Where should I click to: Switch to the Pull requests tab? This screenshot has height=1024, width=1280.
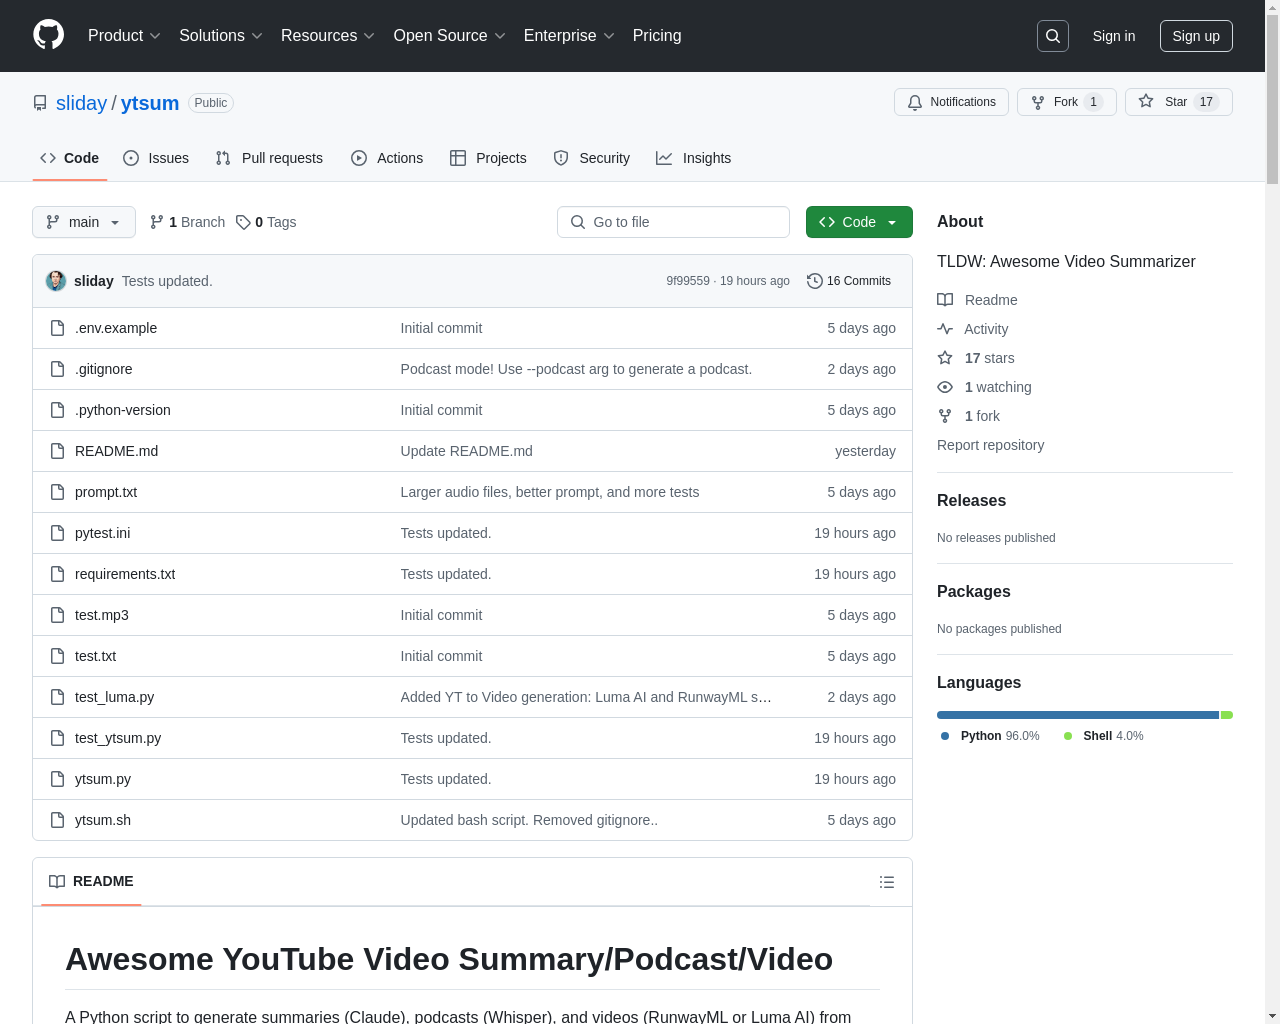tap(269, 158)
